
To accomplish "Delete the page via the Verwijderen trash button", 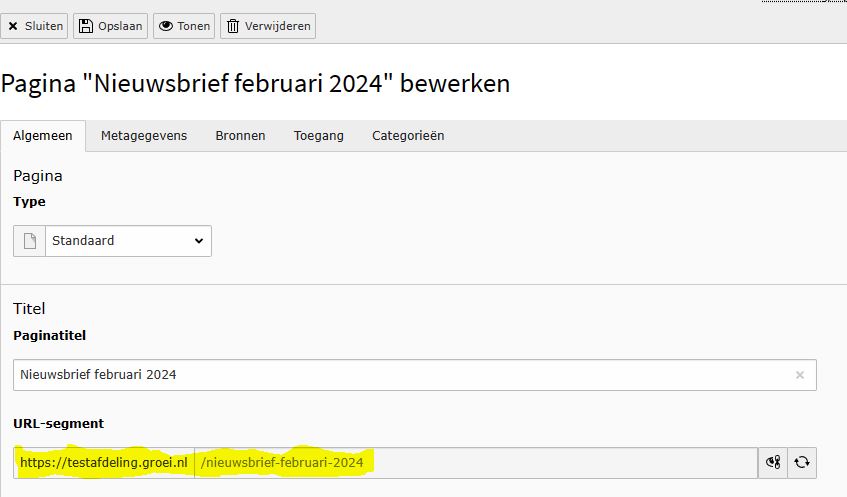I will [x=268, y=26].
